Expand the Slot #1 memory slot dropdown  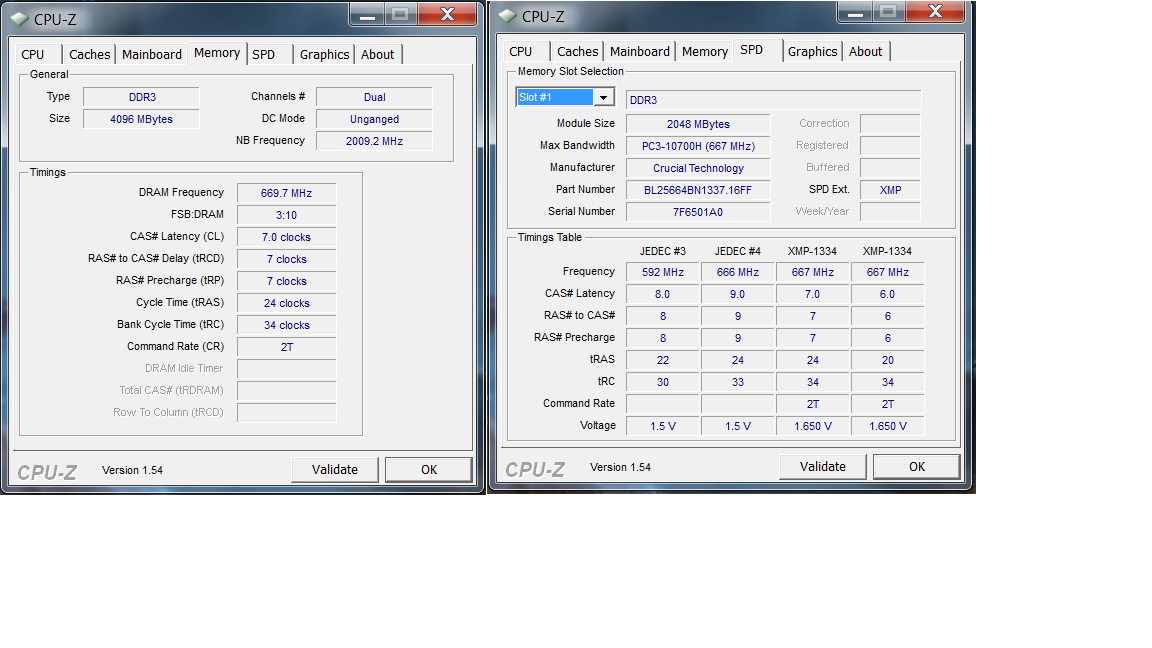[x=603, y=98]
